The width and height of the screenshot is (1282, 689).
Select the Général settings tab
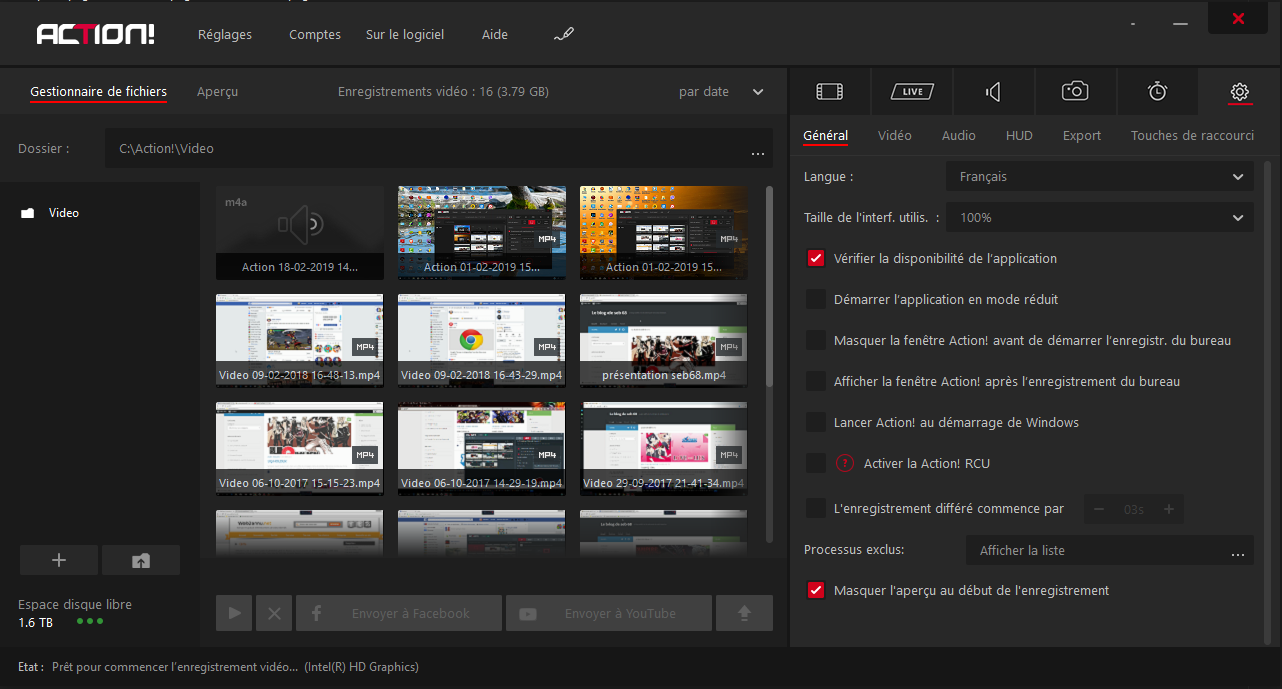point(825,136)
